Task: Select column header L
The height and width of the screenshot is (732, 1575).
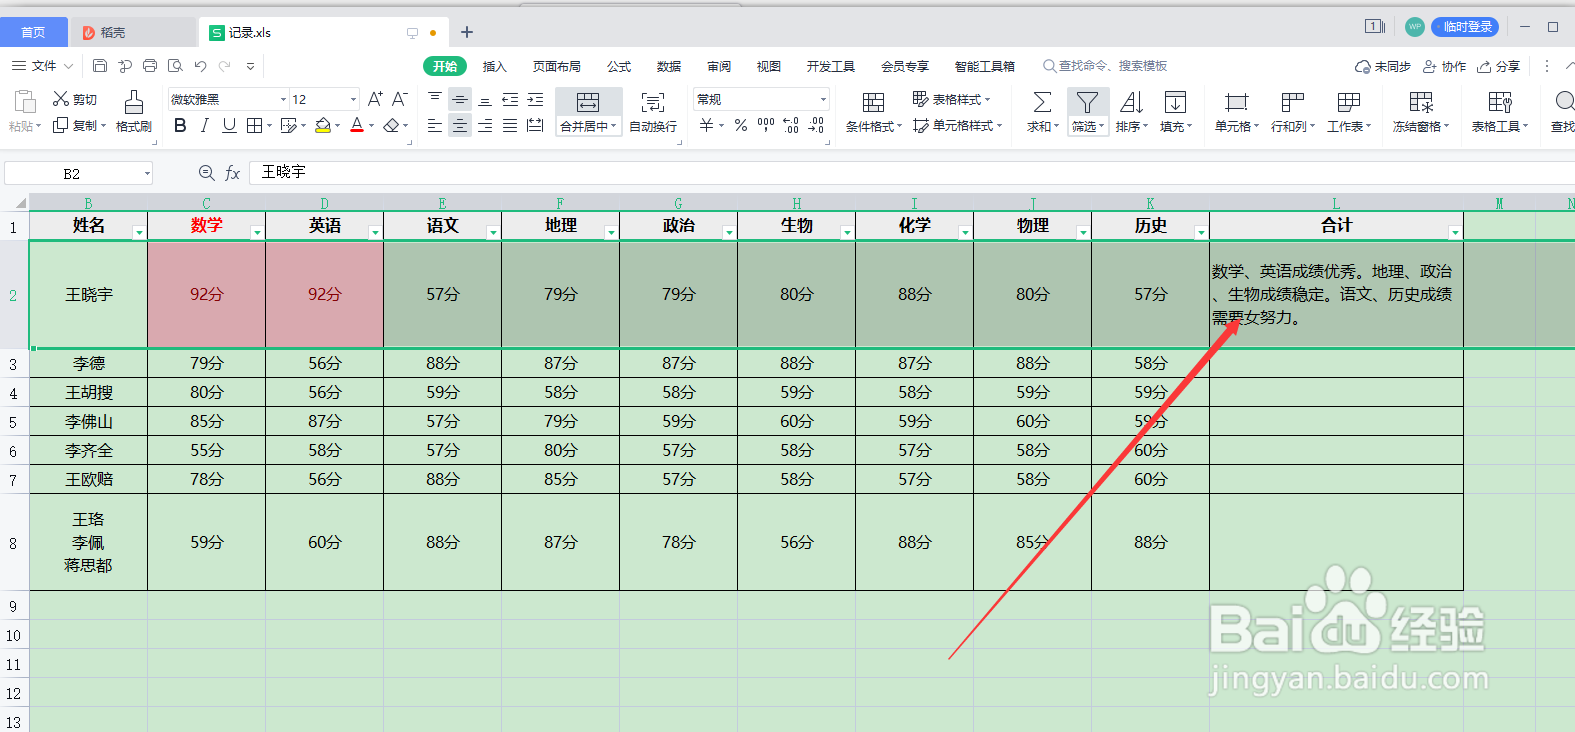Action: tap(1336, 203)
